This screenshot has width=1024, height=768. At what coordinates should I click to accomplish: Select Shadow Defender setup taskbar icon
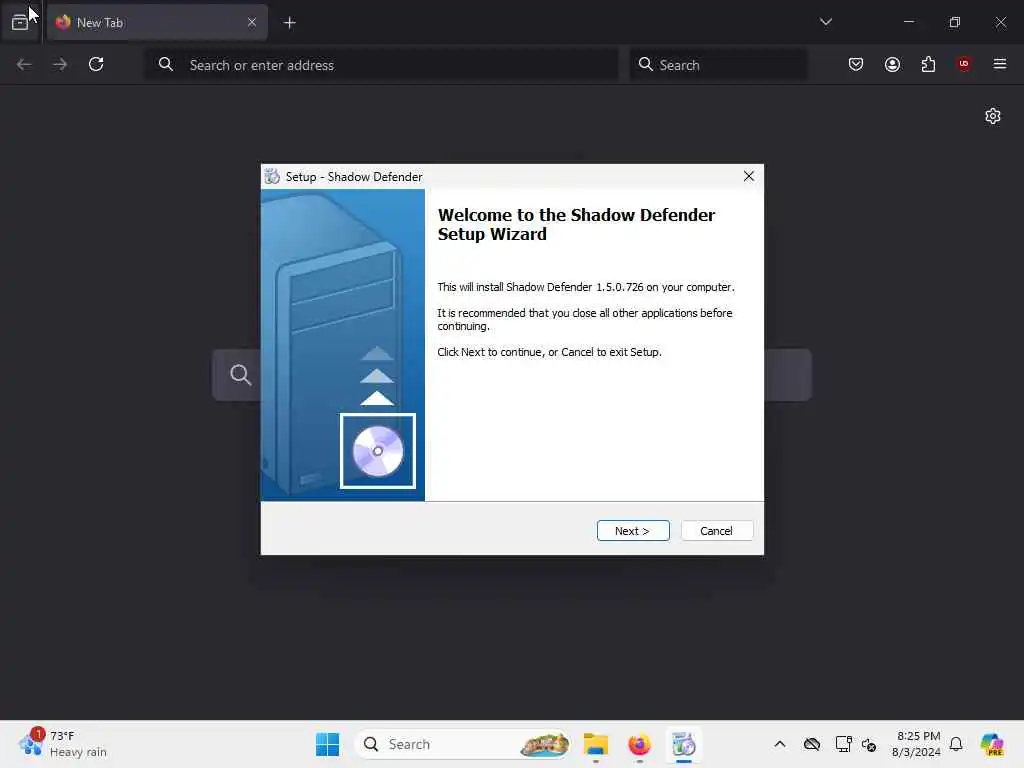point(684,744)
